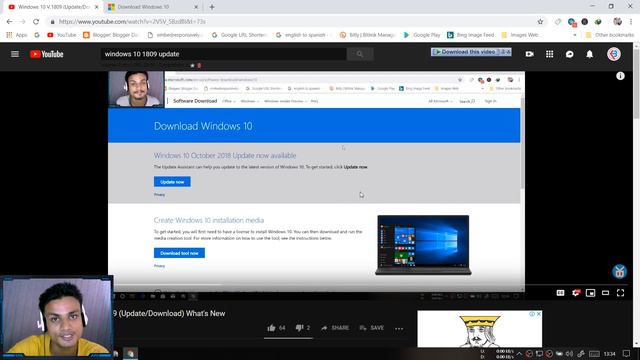Click into the YouTube search box
Viewport: 640px width, 360px height.
224,54
